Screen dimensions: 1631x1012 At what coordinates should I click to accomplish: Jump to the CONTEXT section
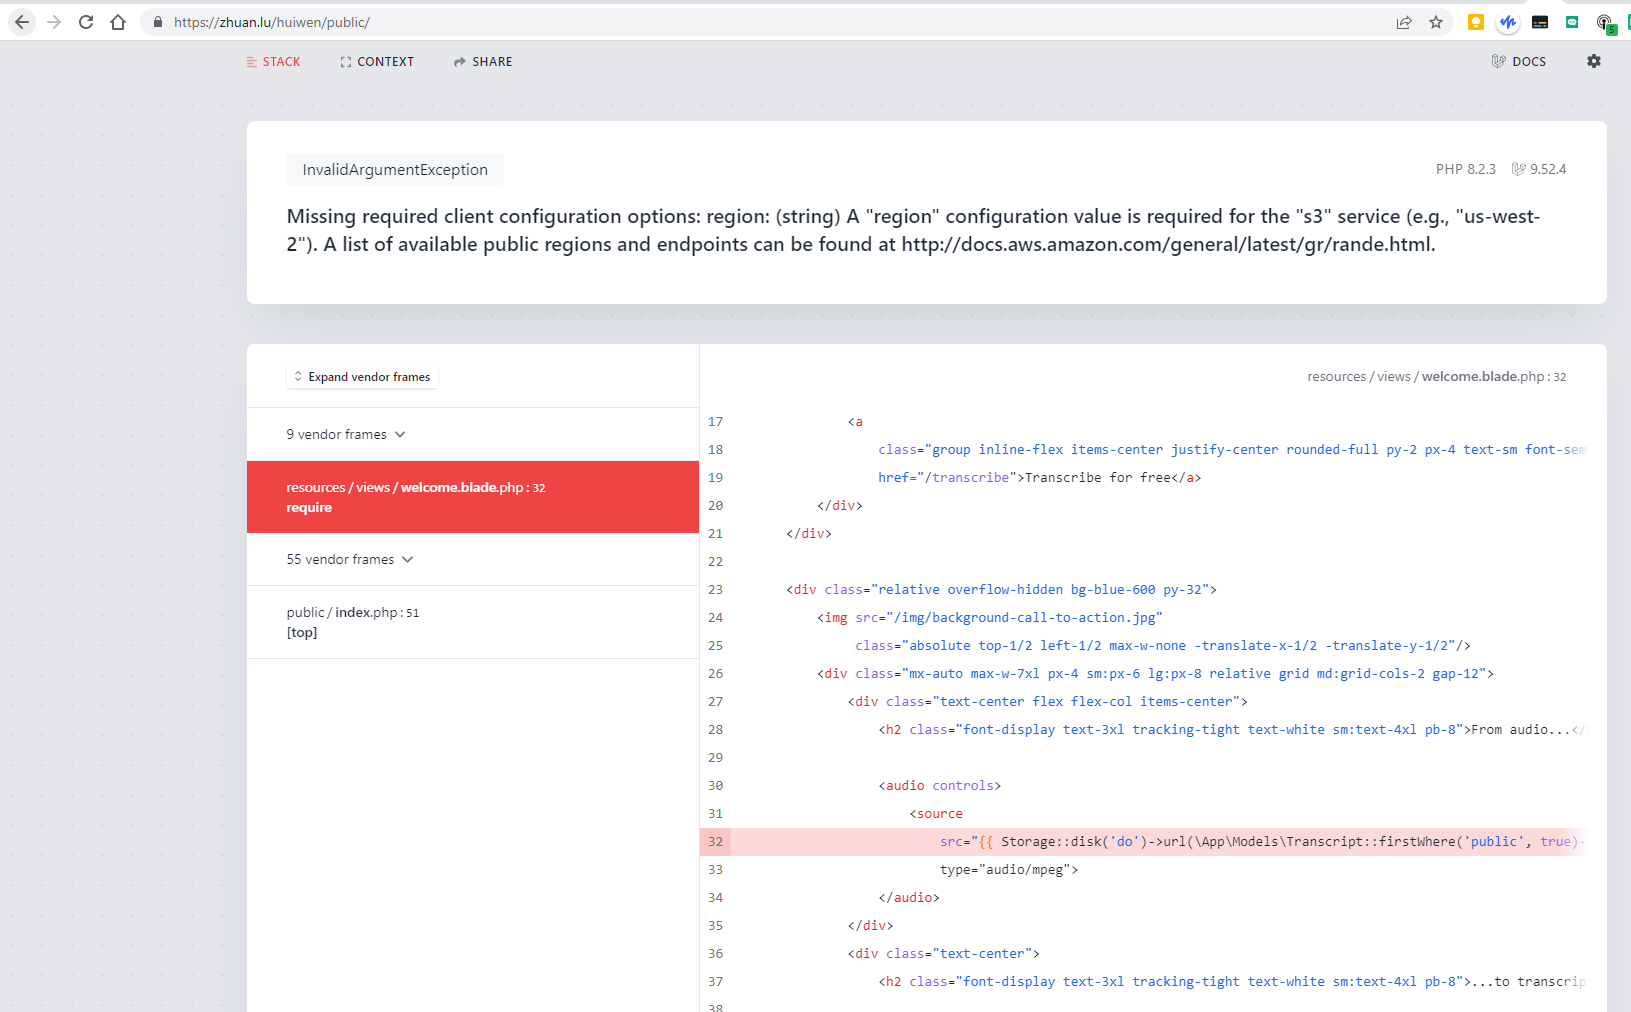[377, 62]
